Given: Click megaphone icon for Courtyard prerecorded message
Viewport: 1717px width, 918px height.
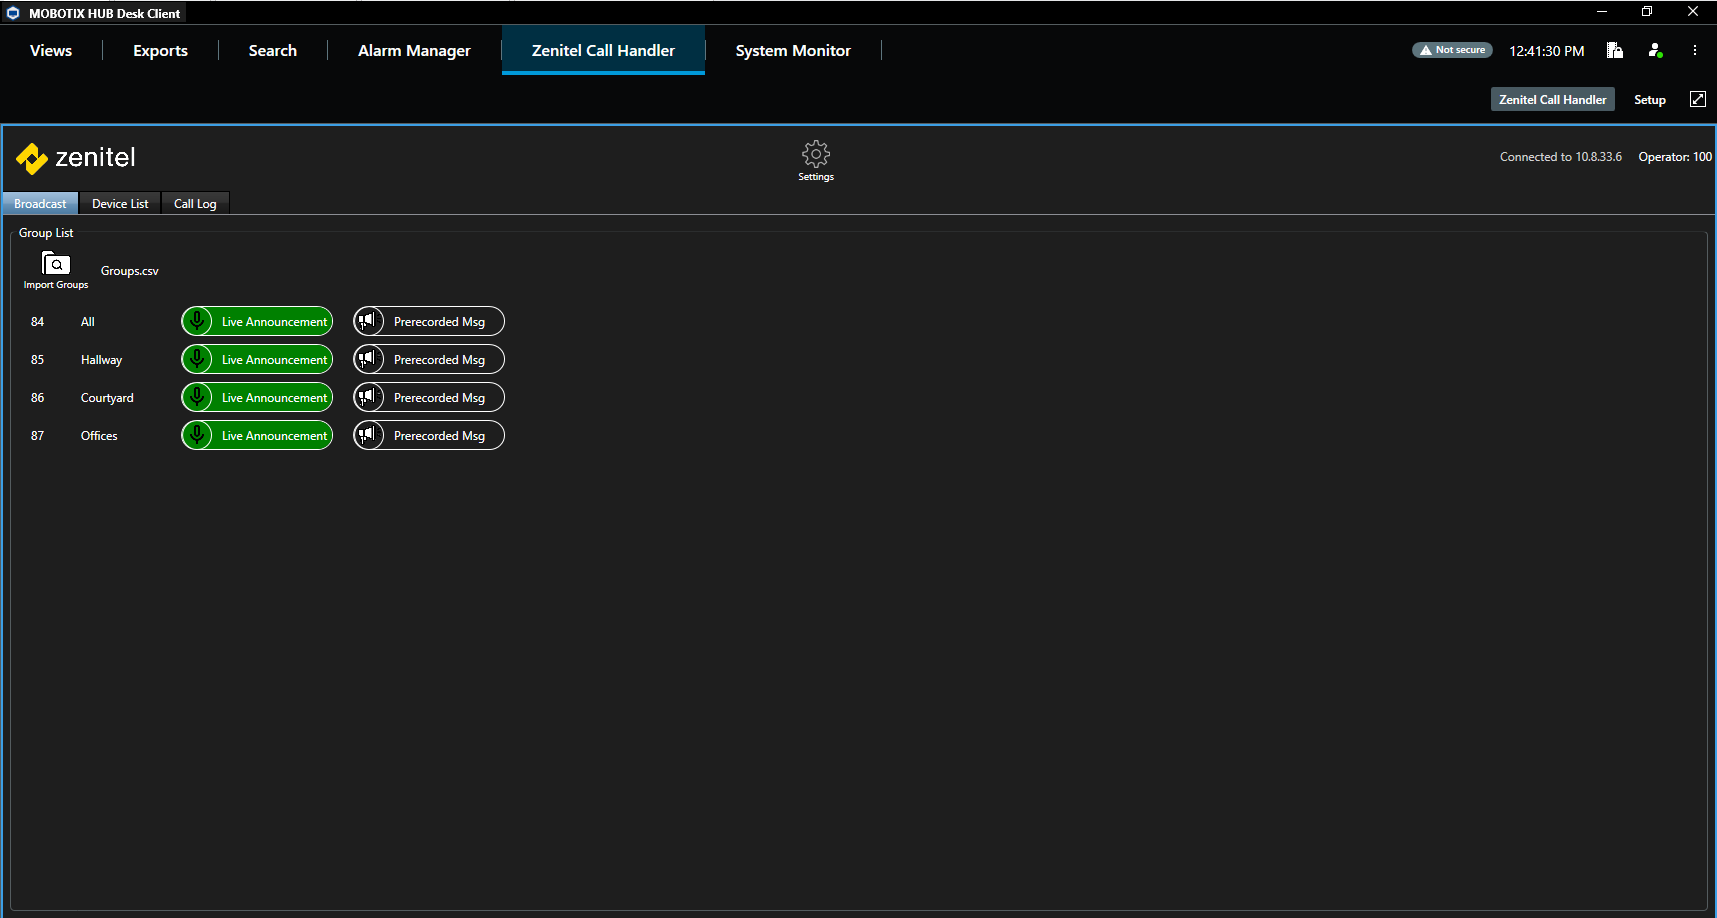Looking at the screenshot, I should [369, 397].
